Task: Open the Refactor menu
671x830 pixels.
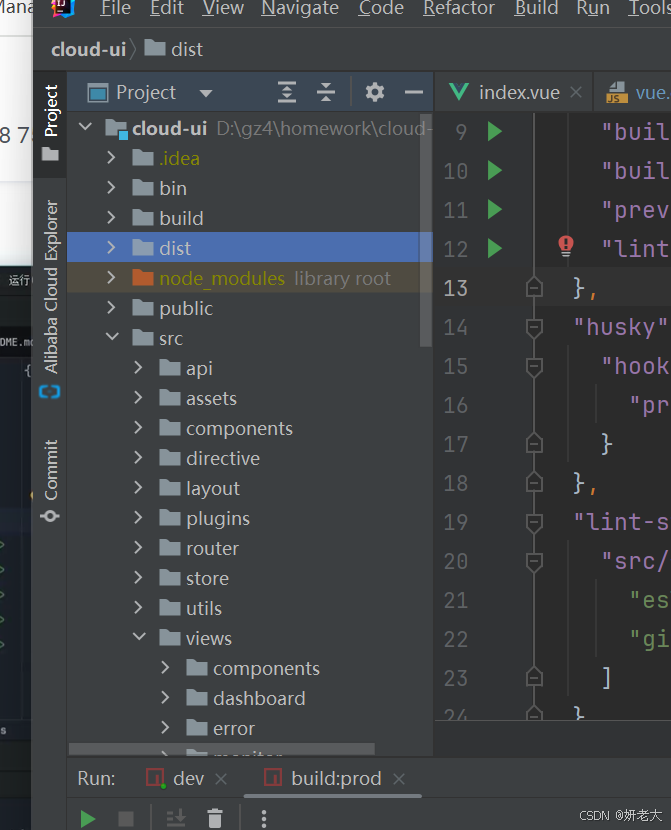Action: click(459, 8)
